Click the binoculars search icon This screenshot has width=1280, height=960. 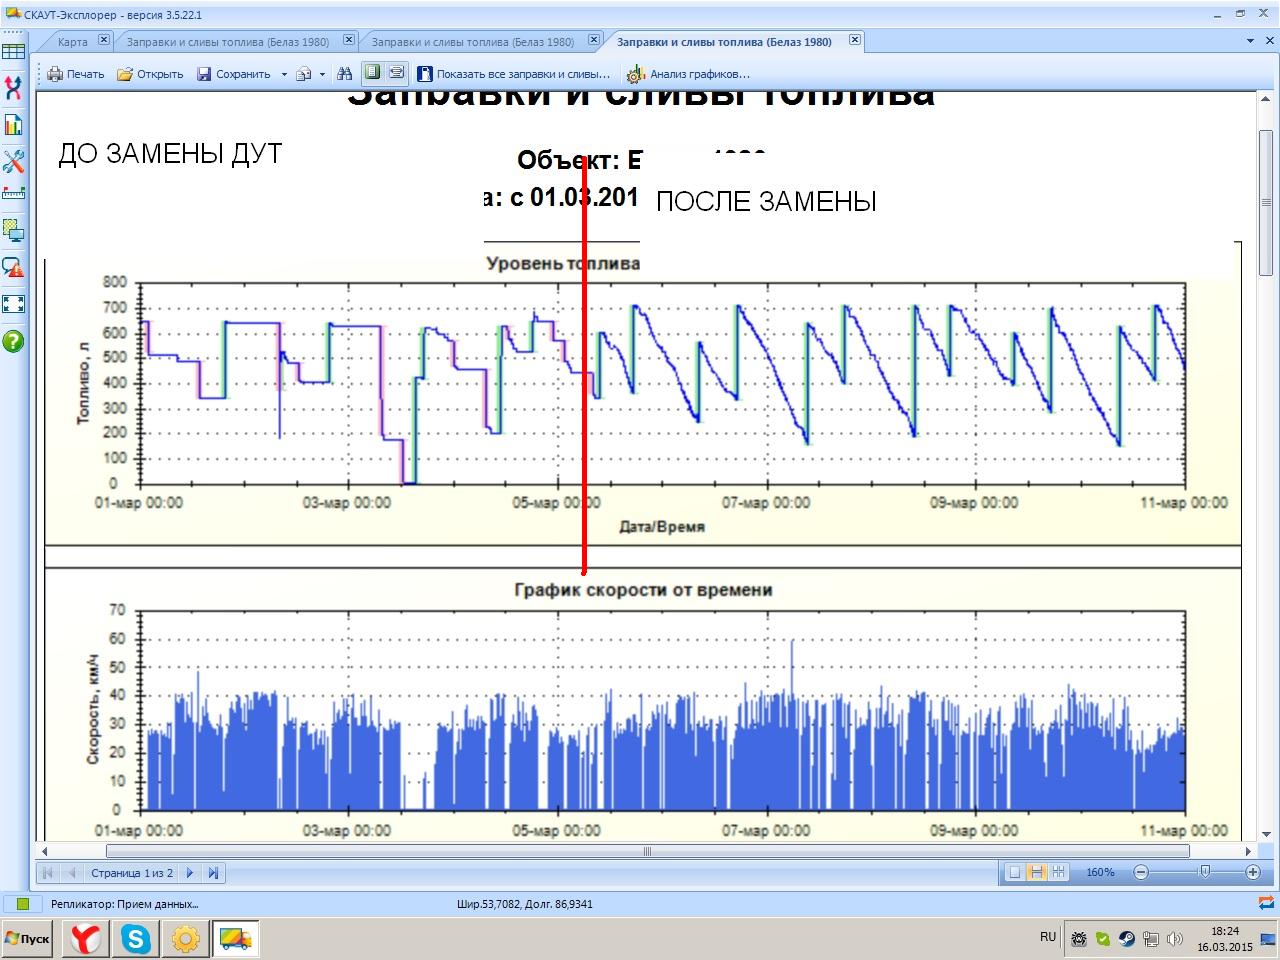coord(344,73)
